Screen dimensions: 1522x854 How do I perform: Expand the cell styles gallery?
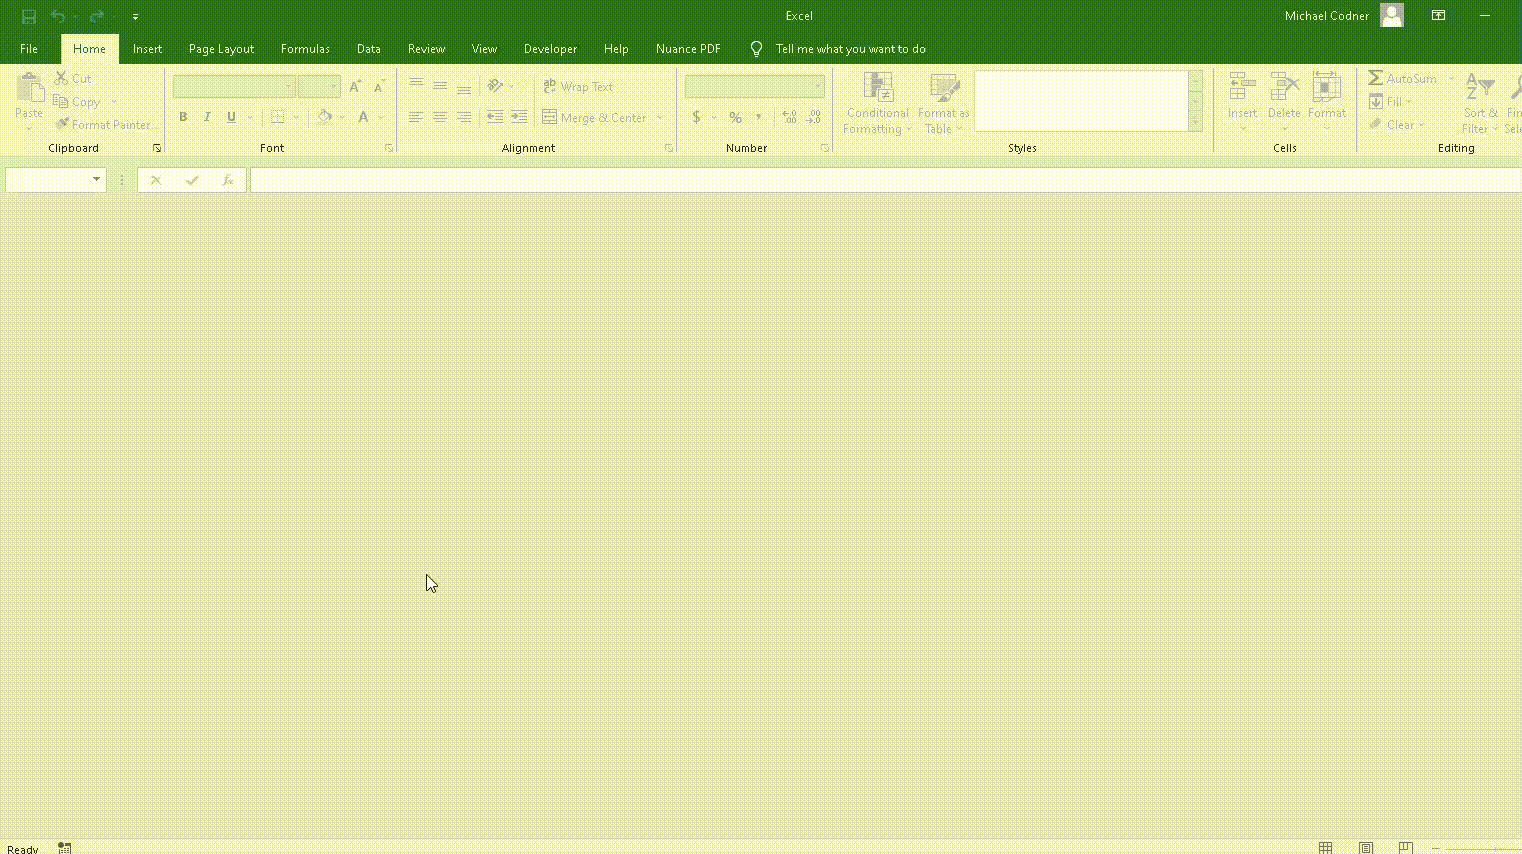point(1195,121)
